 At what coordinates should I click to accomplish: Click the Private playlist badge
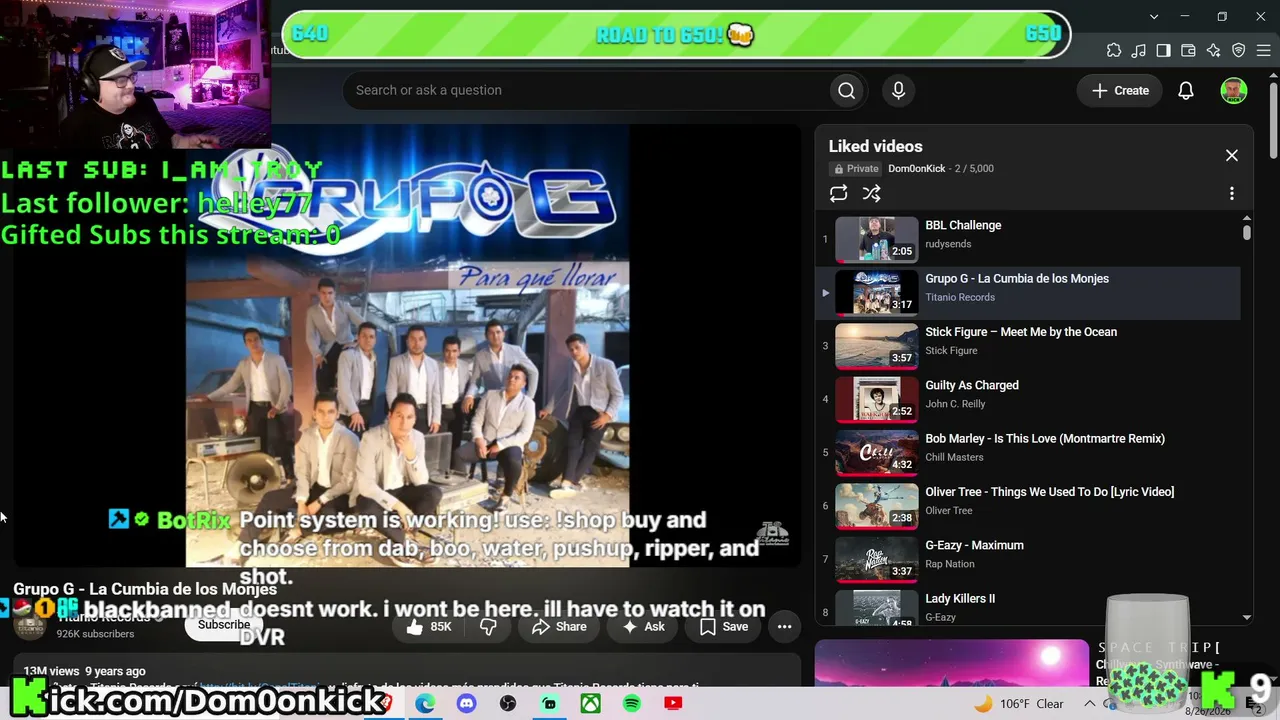tap(855, 169)
